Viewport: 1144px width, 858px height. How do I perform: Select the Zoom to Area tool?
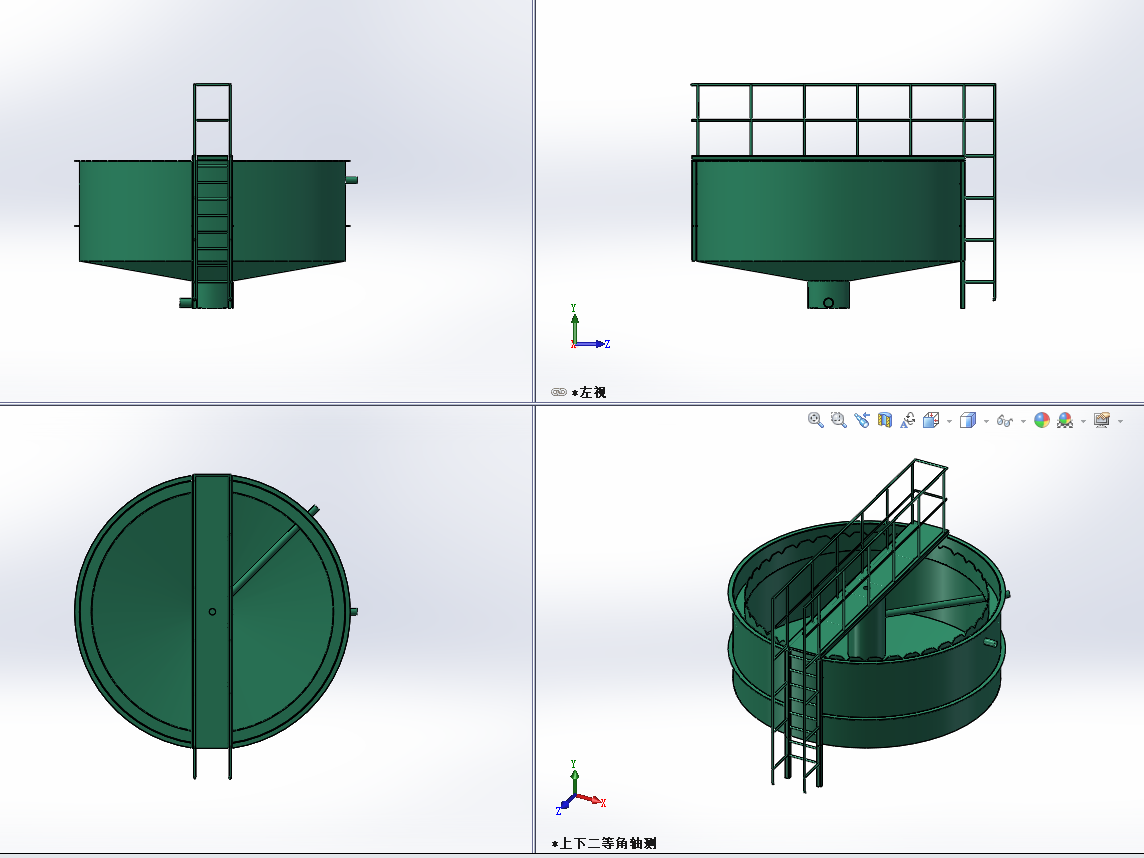coord(839,420)
